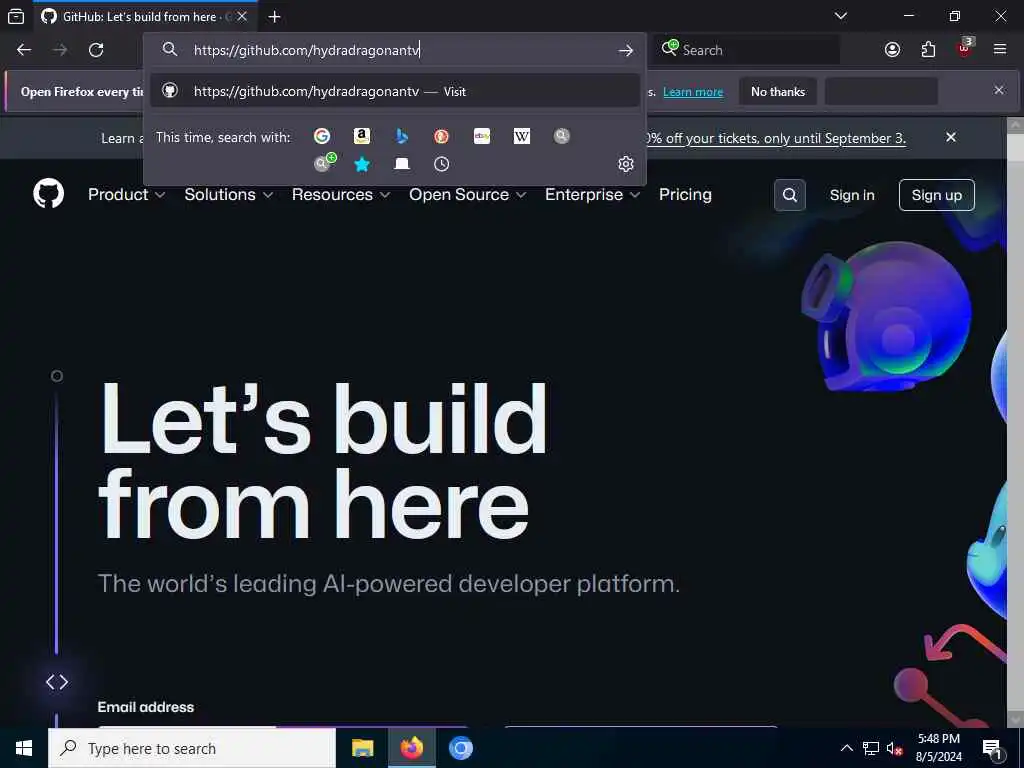Open the notification center icon
Image resolution: width=1024 pixels, height=768 pixels.
[x=993, y=748]
